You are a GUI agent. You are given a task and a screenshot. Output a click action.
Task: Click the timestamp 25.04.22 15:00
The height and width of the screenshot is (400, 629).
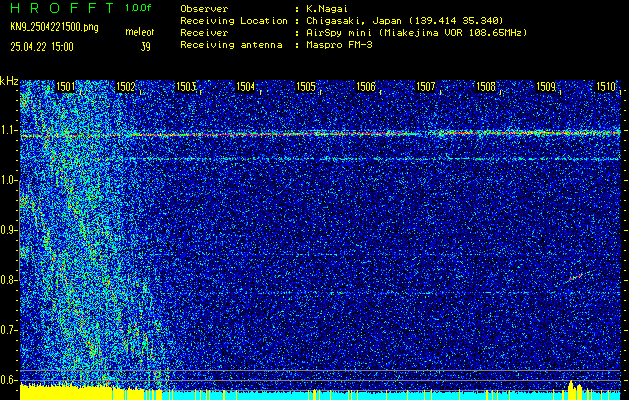click(42, 47)
